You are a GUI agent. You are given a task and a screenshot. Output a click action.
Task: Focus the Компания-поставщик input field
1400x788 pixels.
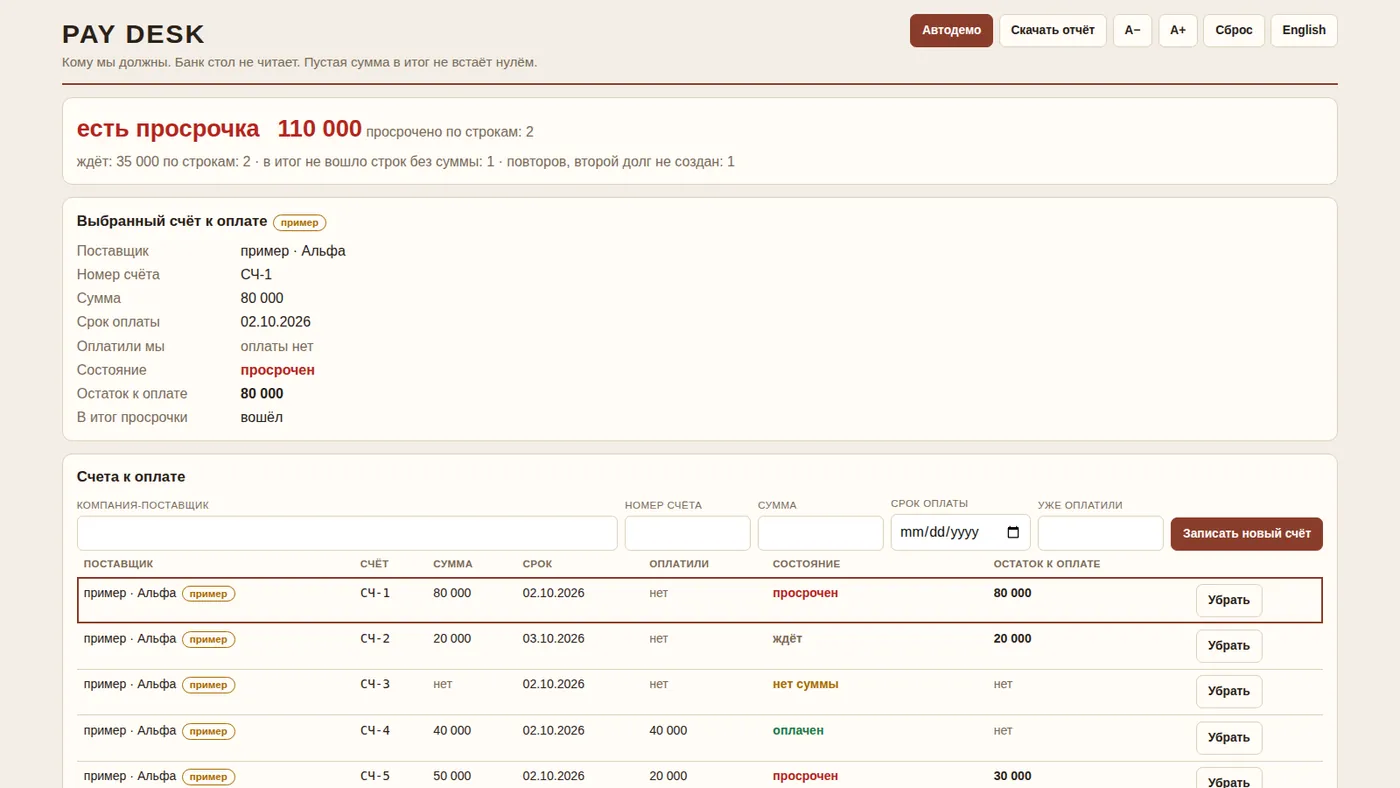(x=347, y=533)
